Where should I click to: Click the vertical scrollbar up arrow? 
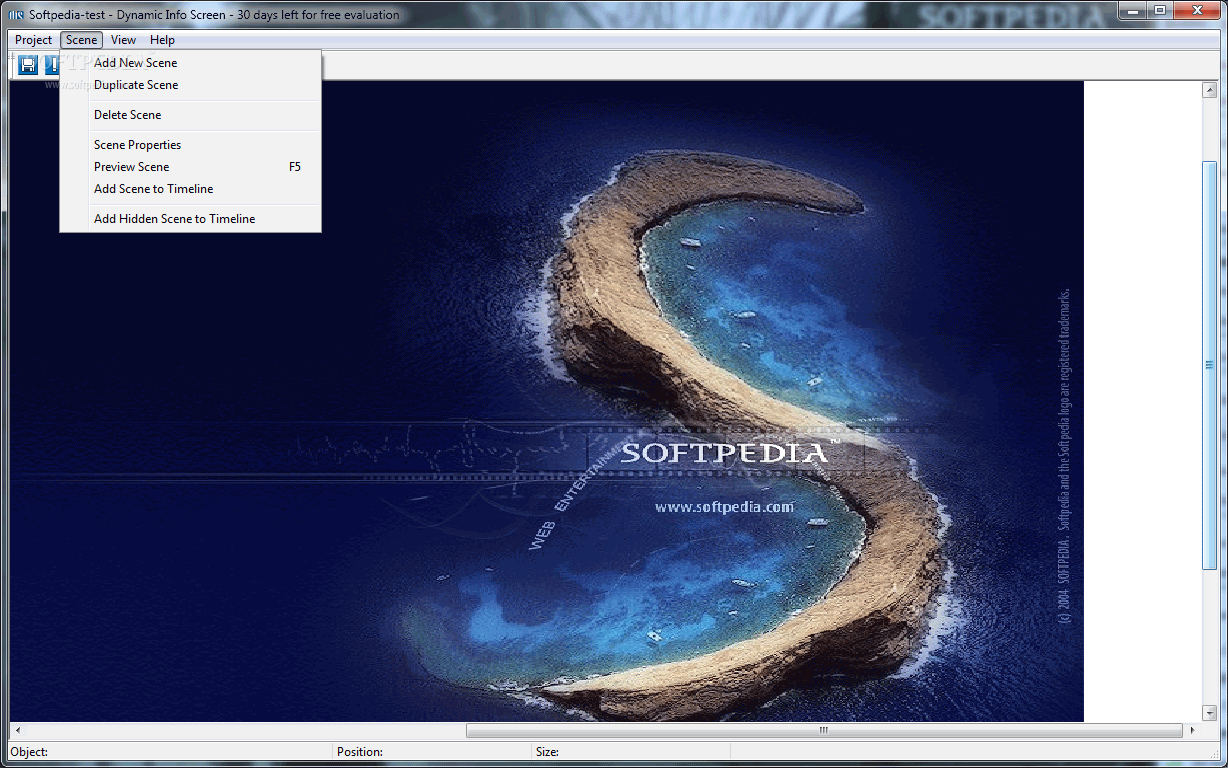pyautogui.click(x=1209, y=90)
